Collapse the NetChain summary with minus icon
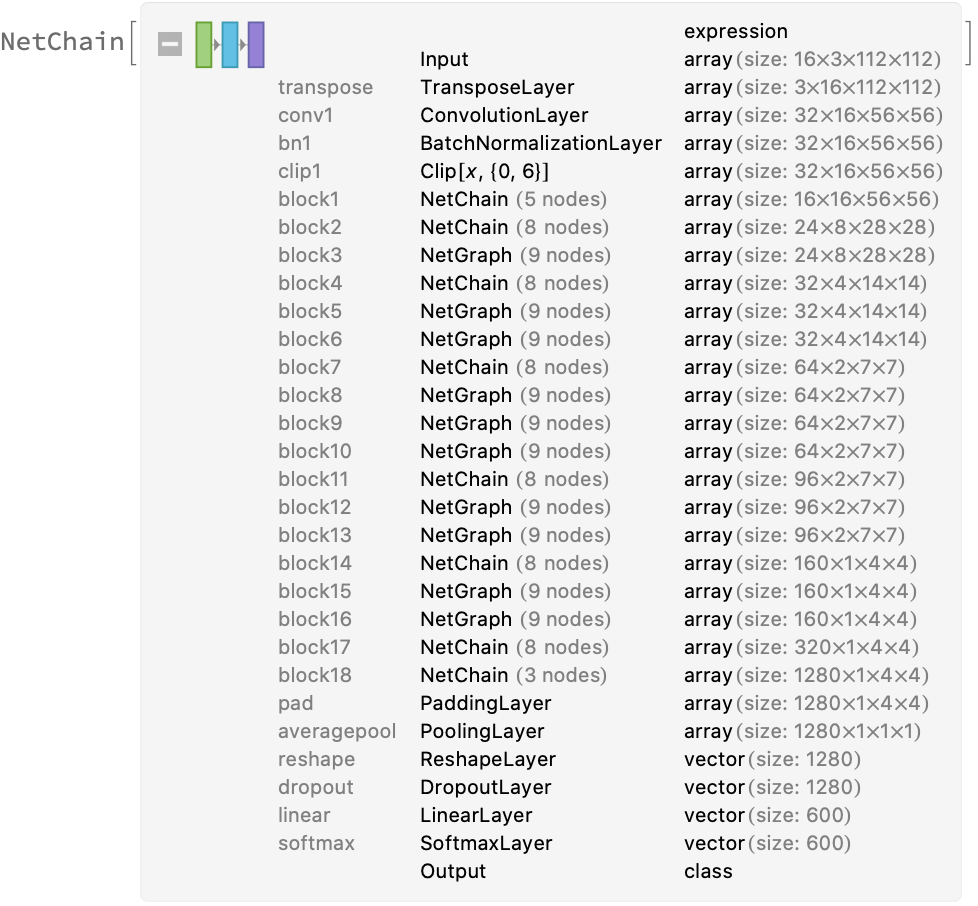This screenshot has width=978, height=906. point(170,44)
